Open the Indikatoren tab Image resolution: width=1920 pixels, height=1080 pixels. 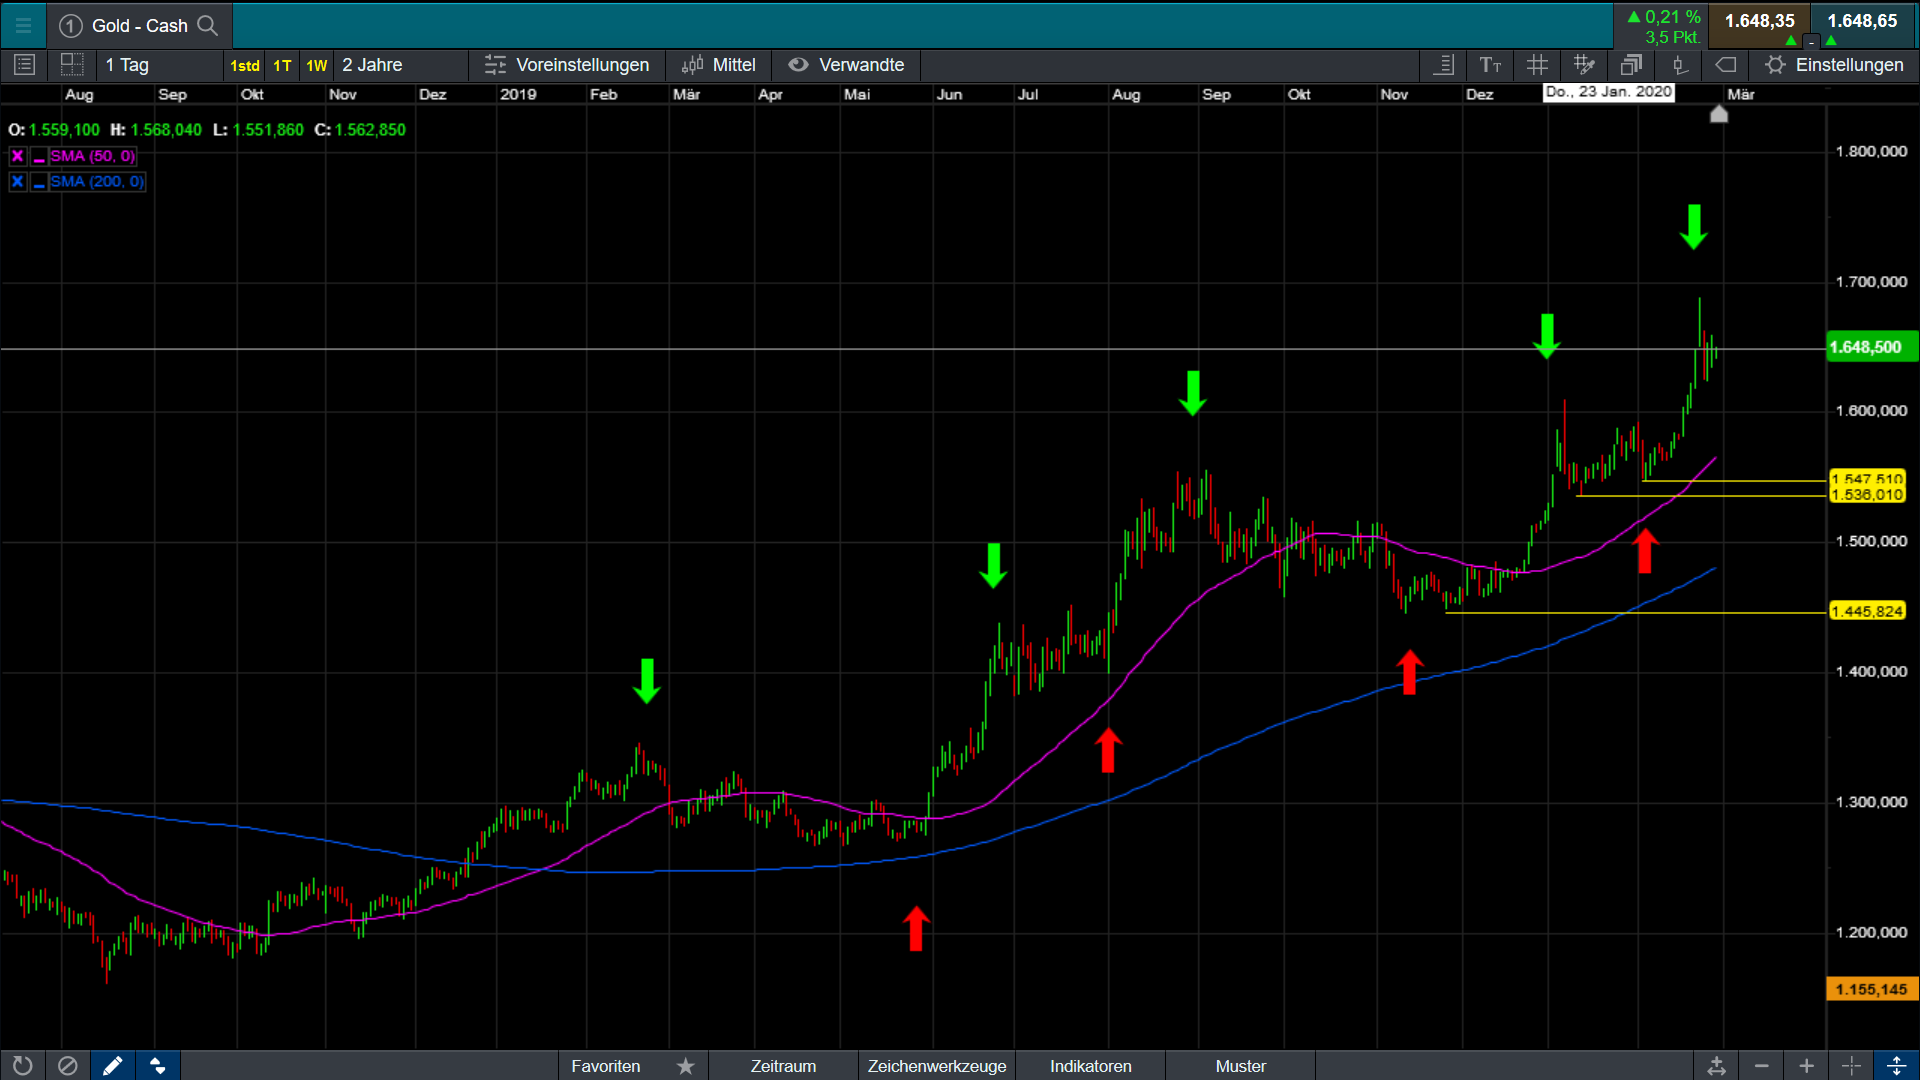1090,1066
